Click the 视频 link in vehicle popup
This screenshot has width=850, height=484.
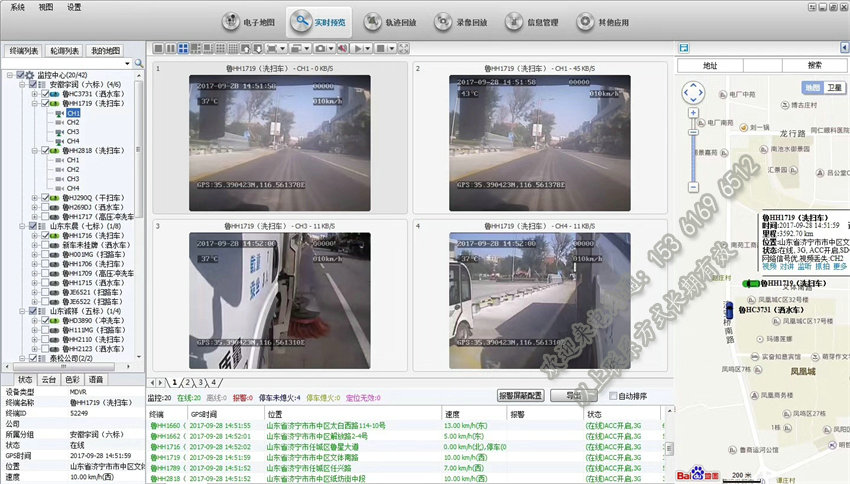769,266
